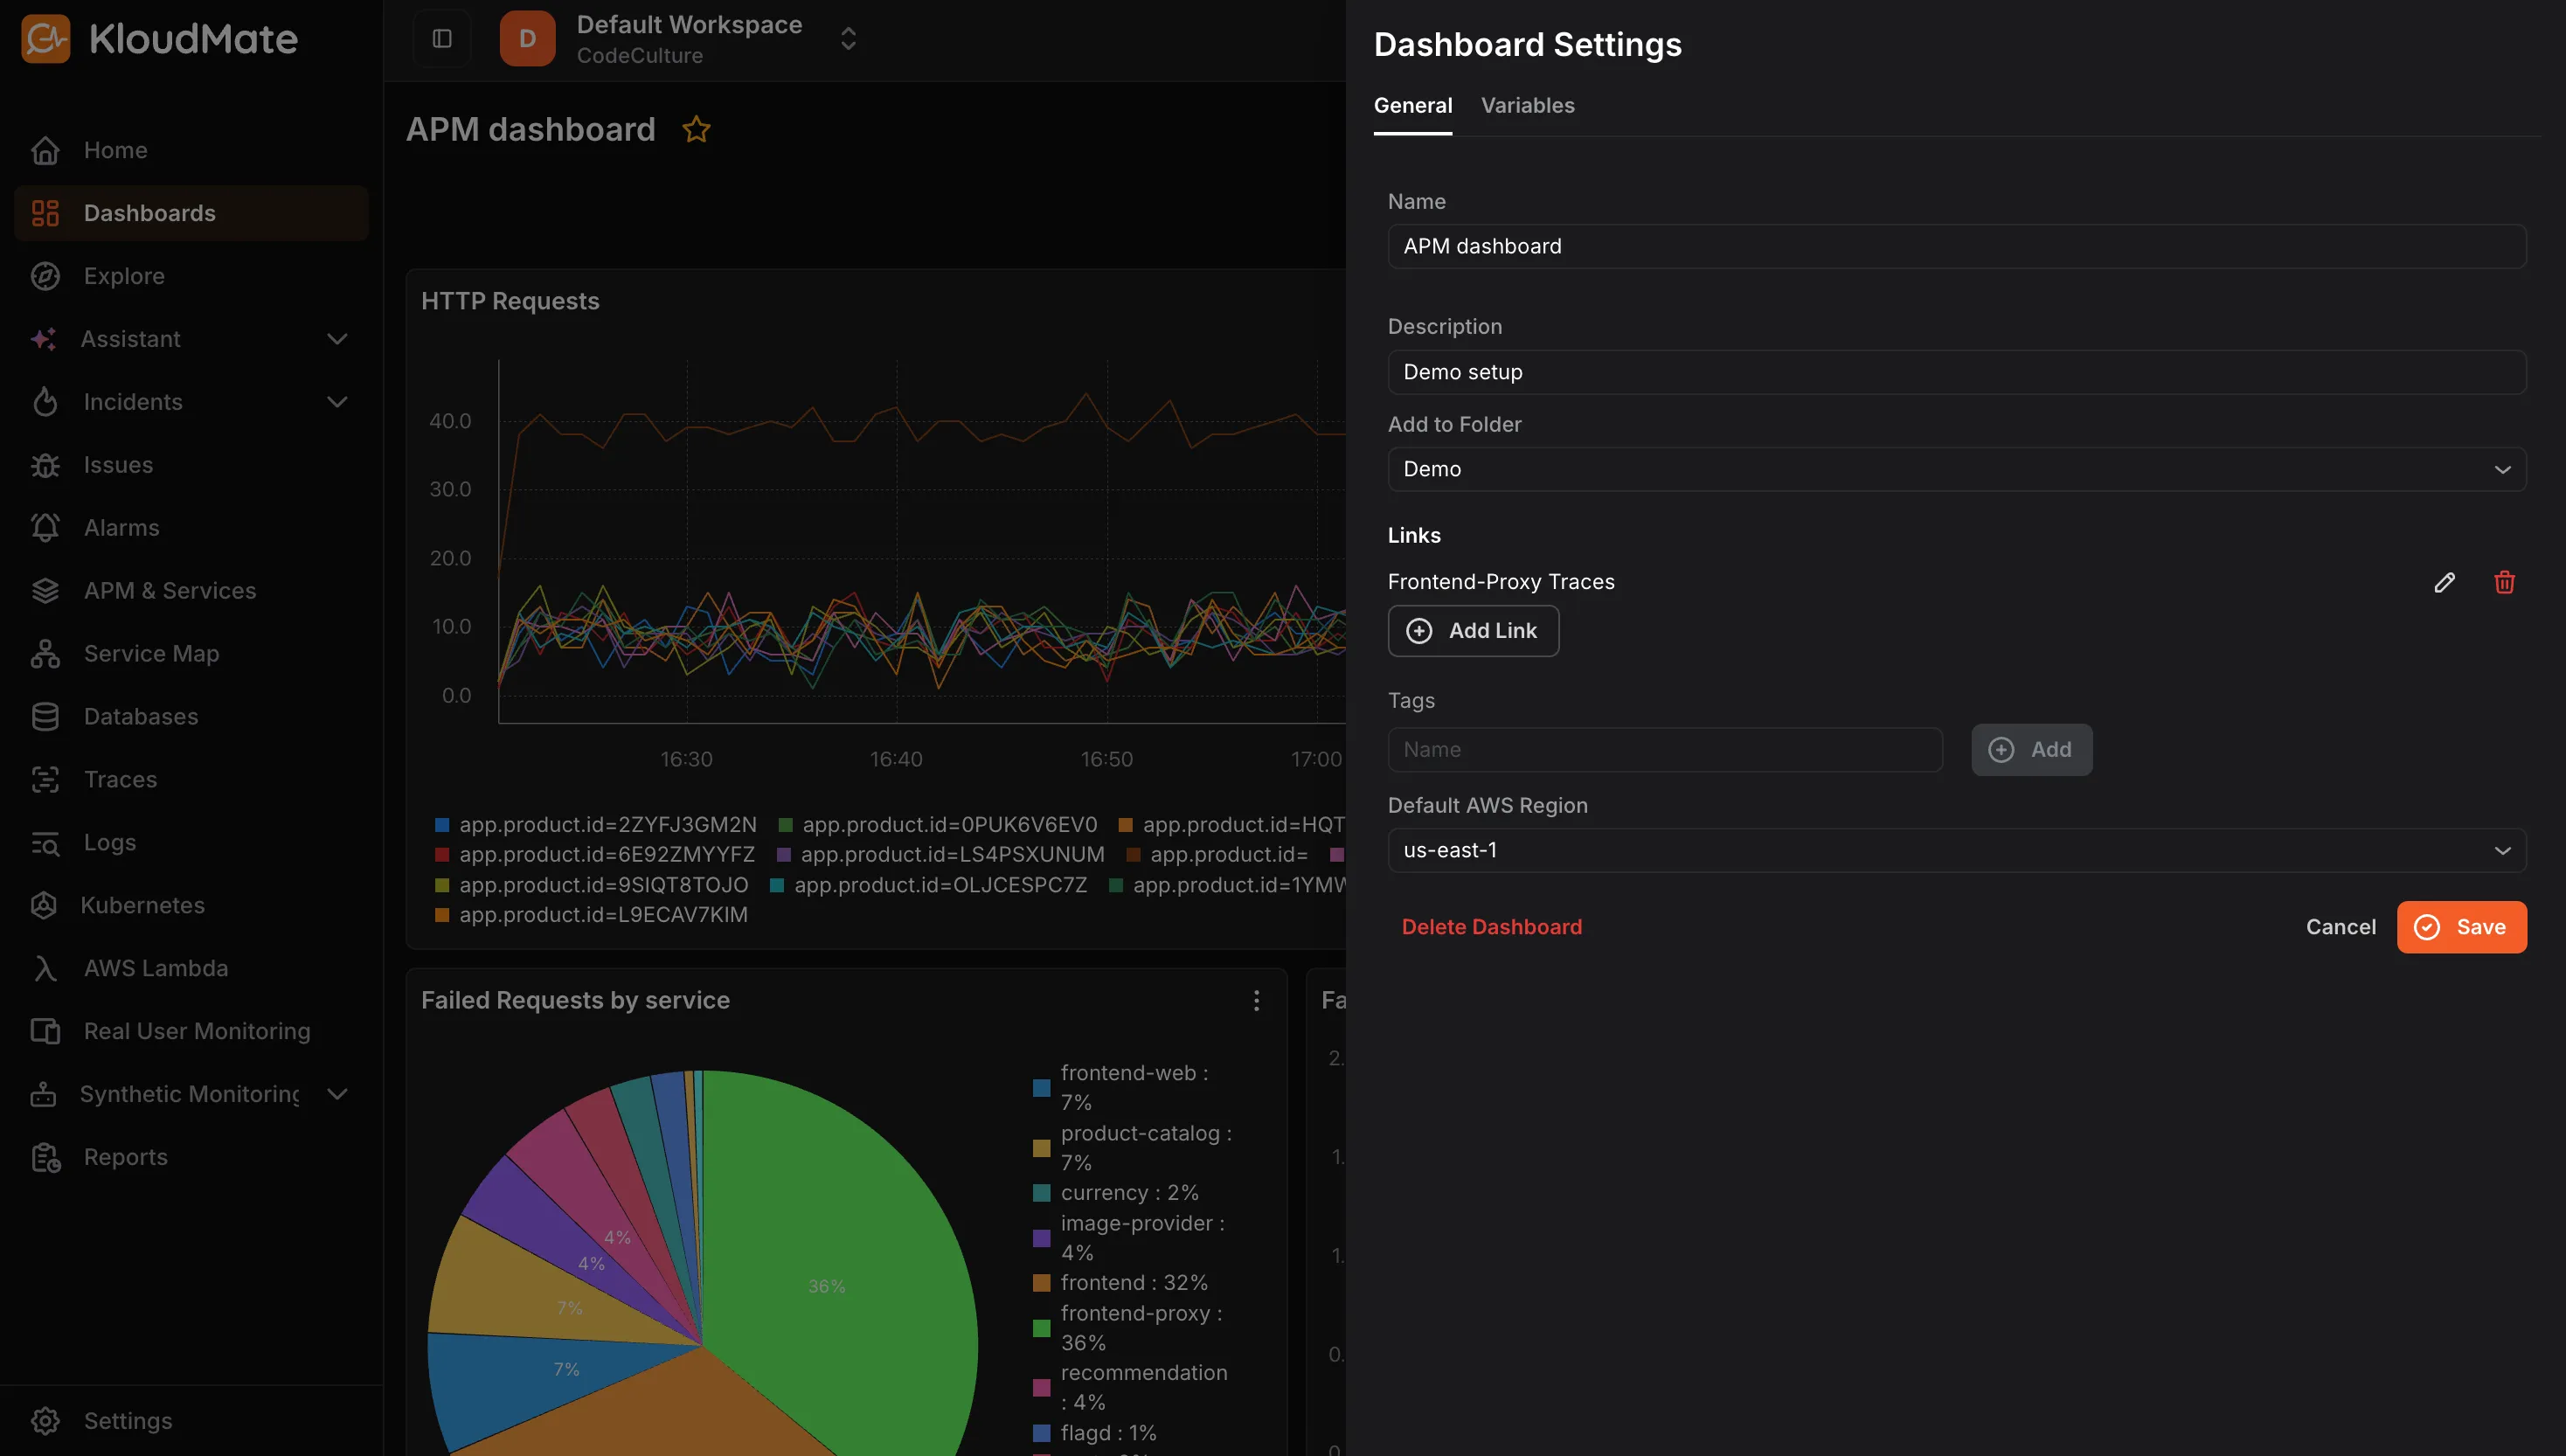The height and width of the screenshot is (1456, 2566).
Task: Delete the Frontend-Proxy Traces link
Action: click(2504, 582)
